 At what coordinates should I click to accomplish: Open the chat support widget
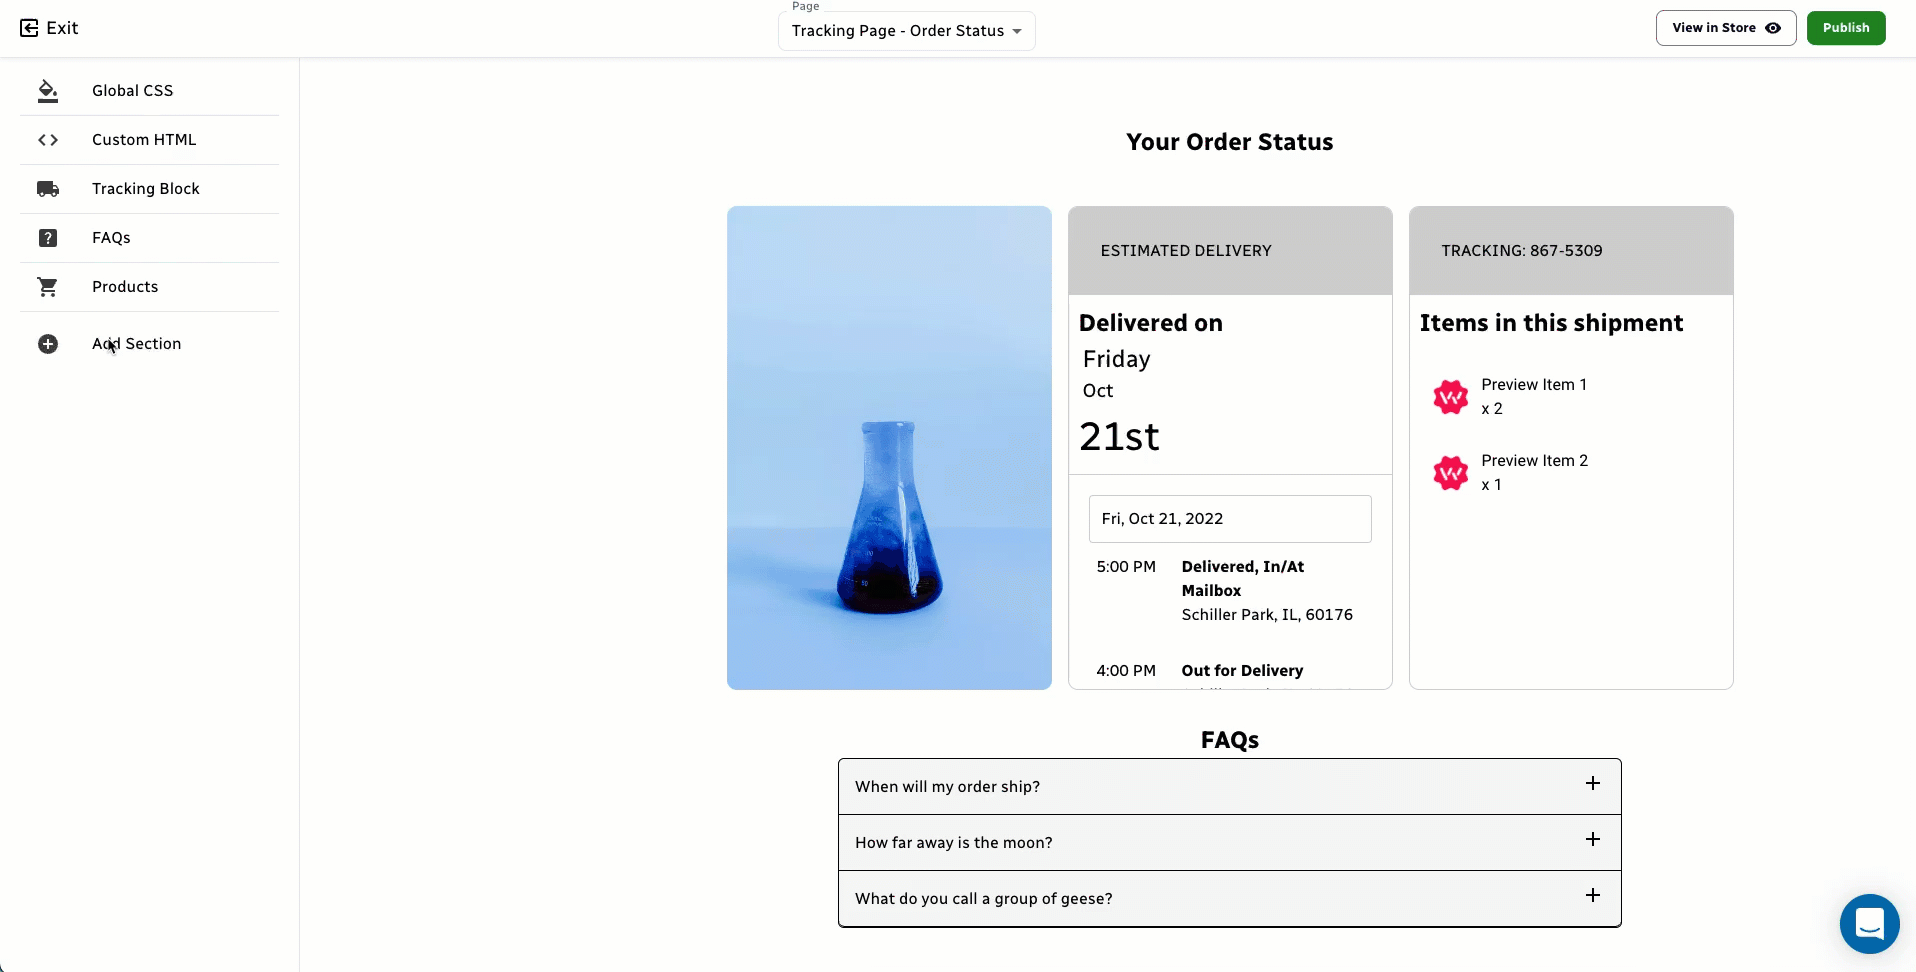(1869, 923)
